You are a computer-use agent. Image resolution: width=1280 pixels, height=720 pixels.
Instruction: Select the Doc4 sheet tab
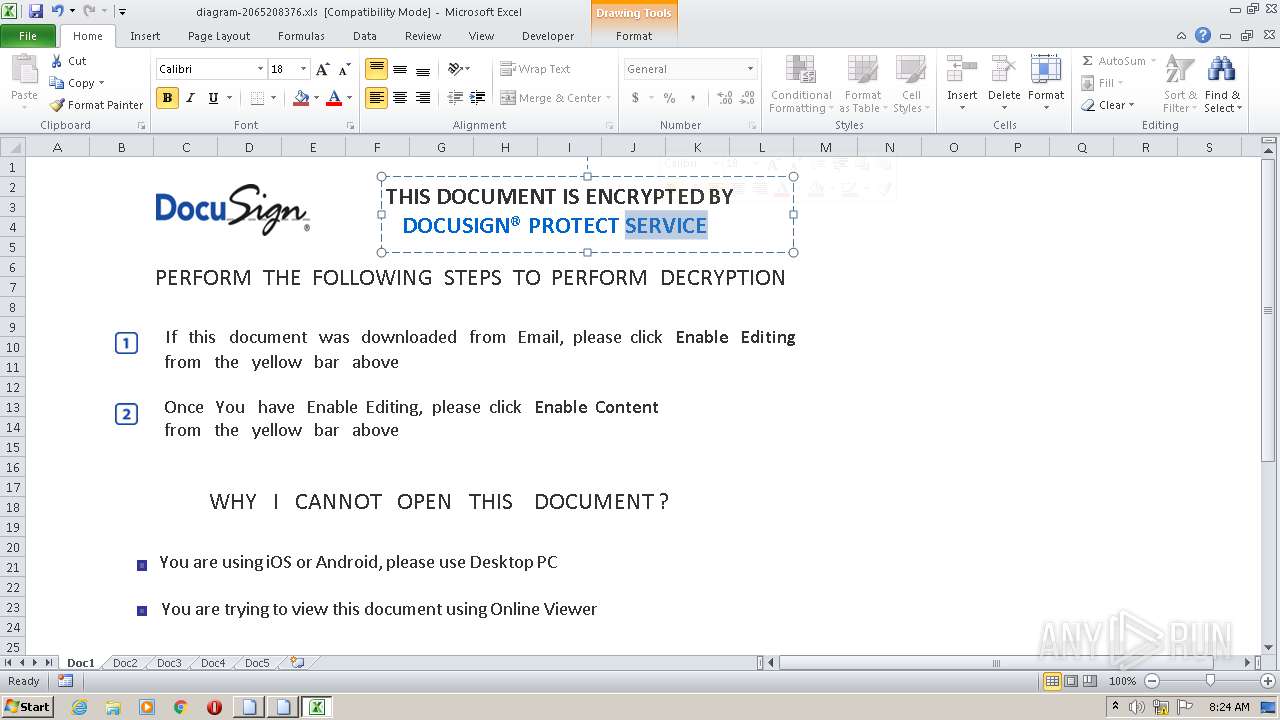coord(213,663)
